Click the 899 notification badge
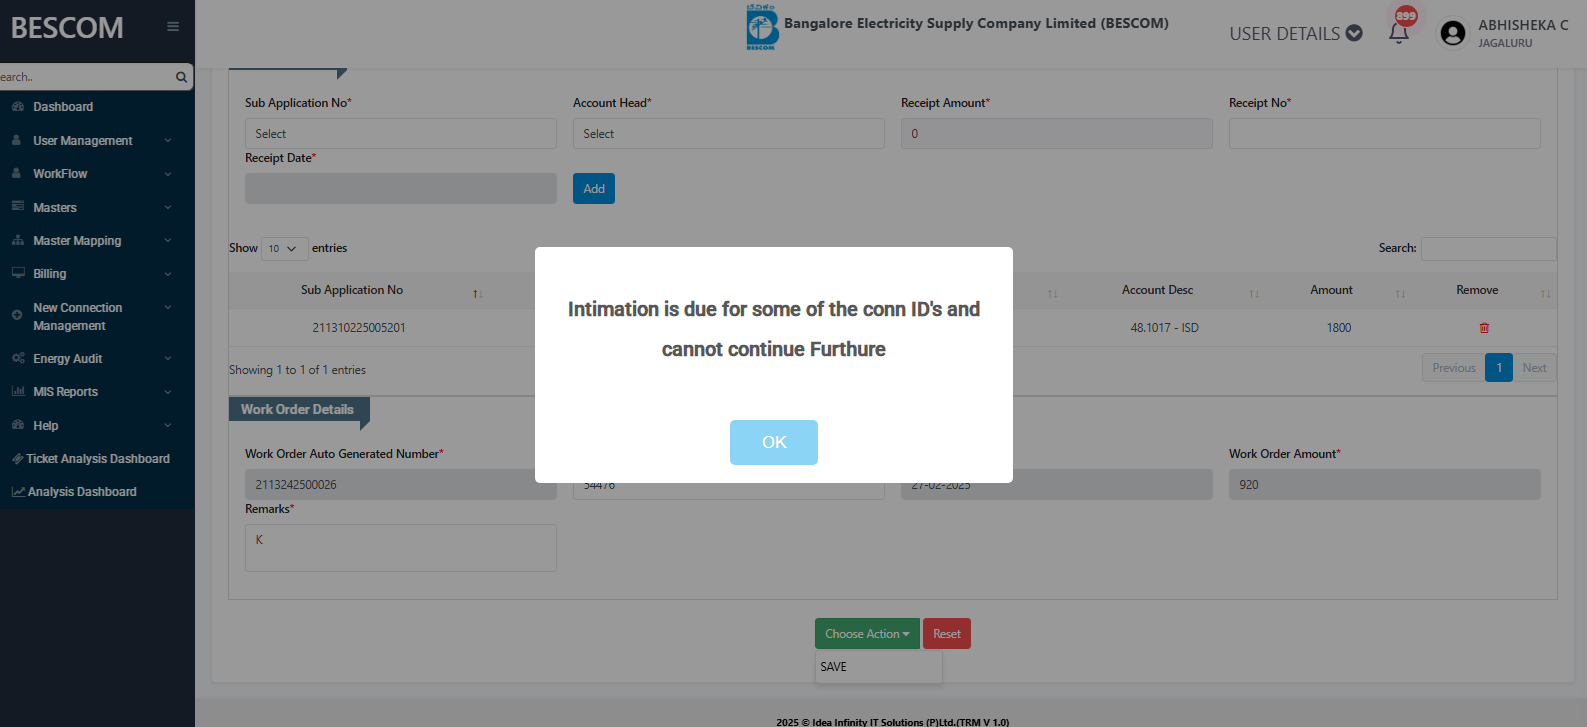 [1406, 15]
